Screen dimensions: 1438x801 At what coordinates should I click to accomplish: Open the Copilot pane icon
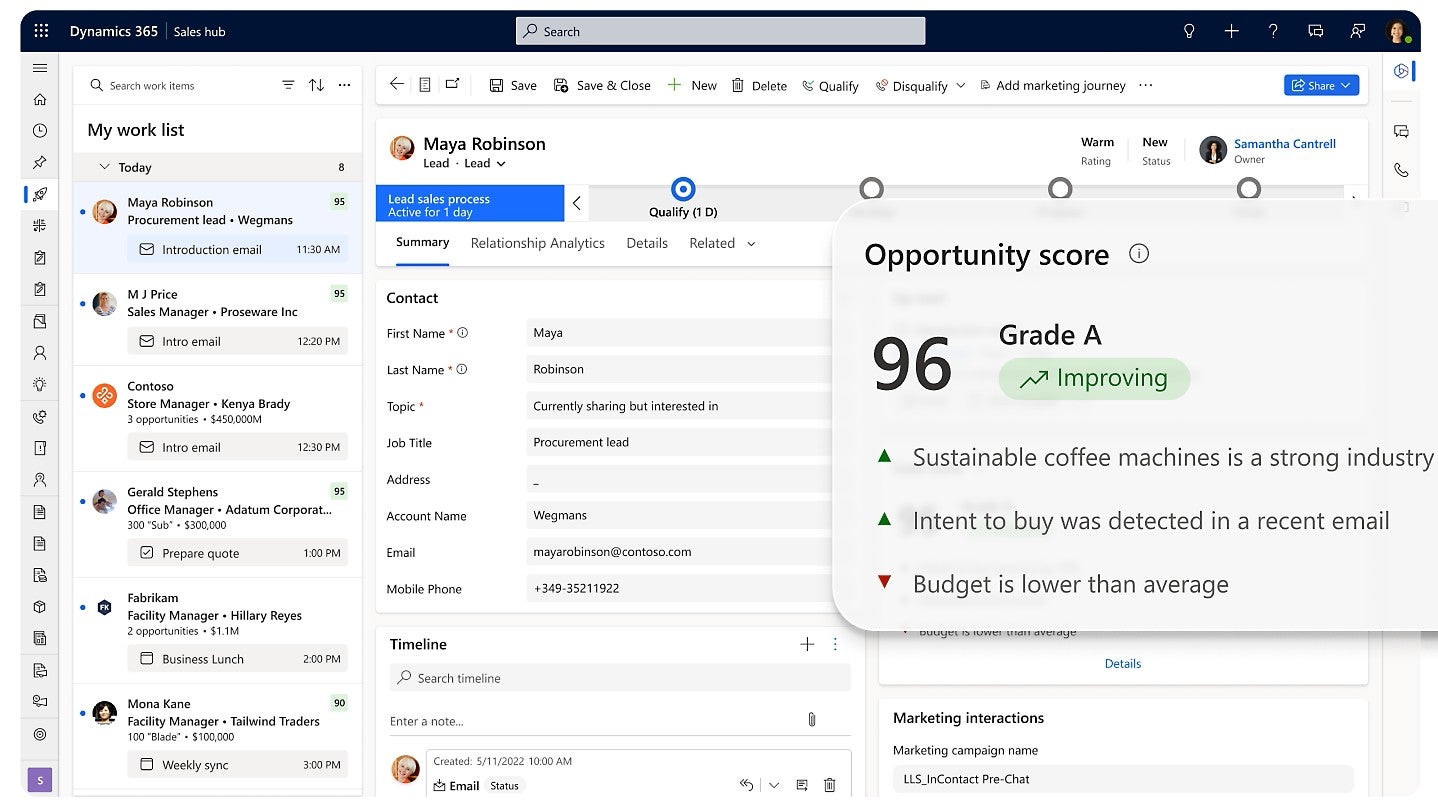(1402, 71)
